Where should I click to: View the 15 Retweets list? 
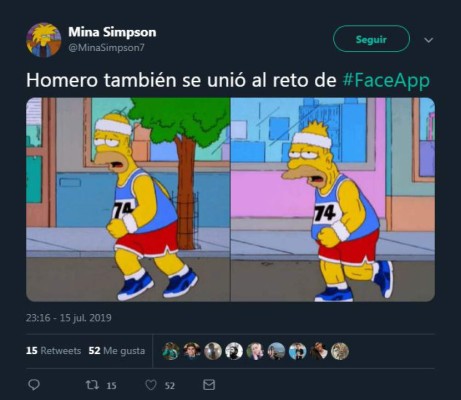pyautogui.click(x=53, y=351)
